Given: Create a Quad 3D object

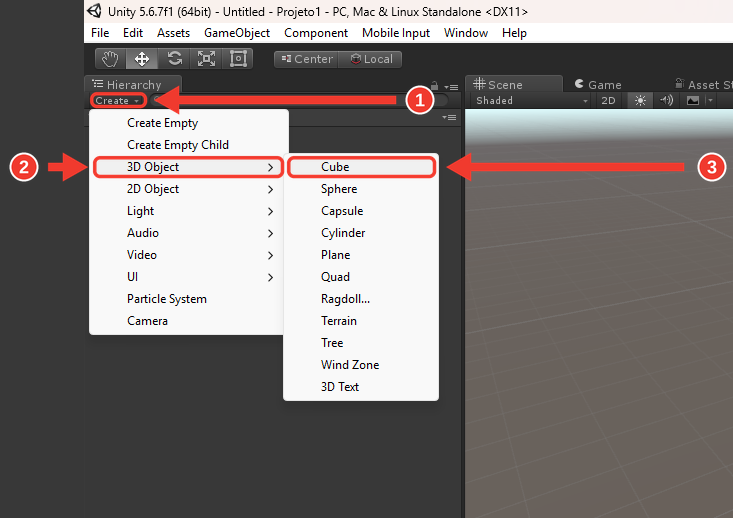Looking at the screenshot, I should coord(361,277).
